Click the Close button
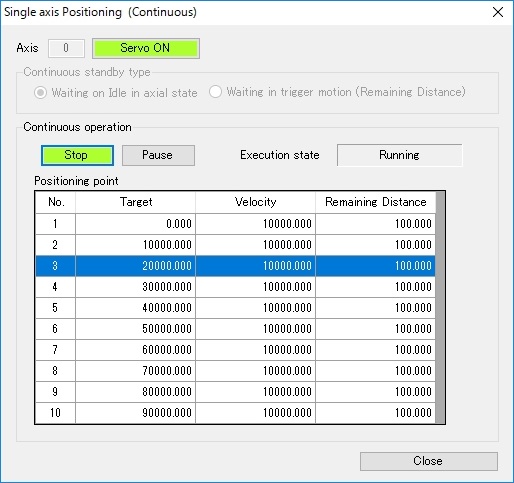Viewport: 514px width, 483px height. point(429,461)
